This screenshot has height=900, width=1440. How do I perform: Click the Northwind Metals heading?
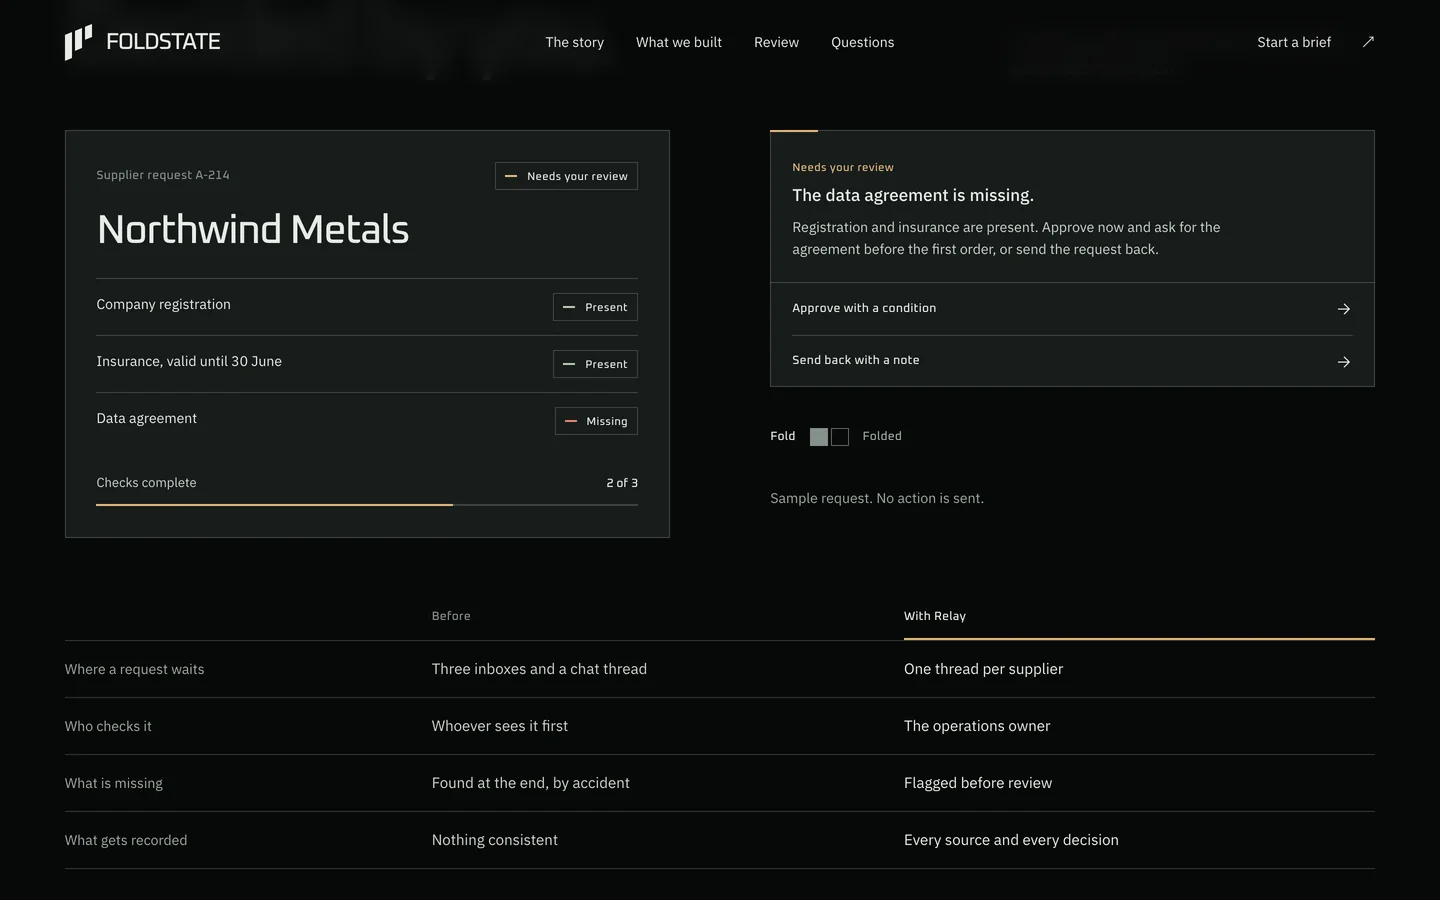pyautogui.click(x=253, y=230)
